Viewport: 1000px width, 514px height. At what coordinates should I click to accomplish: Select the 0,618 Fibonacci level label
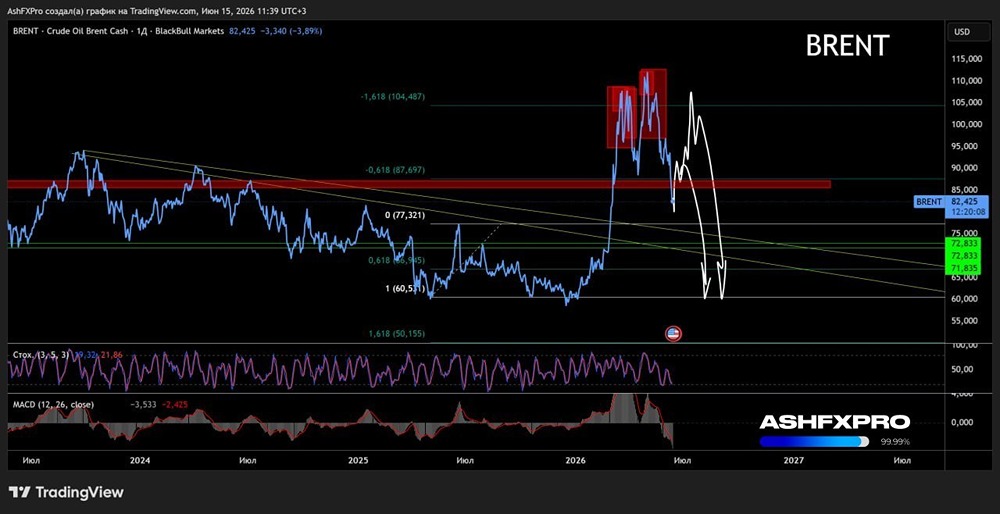point(397,260)
